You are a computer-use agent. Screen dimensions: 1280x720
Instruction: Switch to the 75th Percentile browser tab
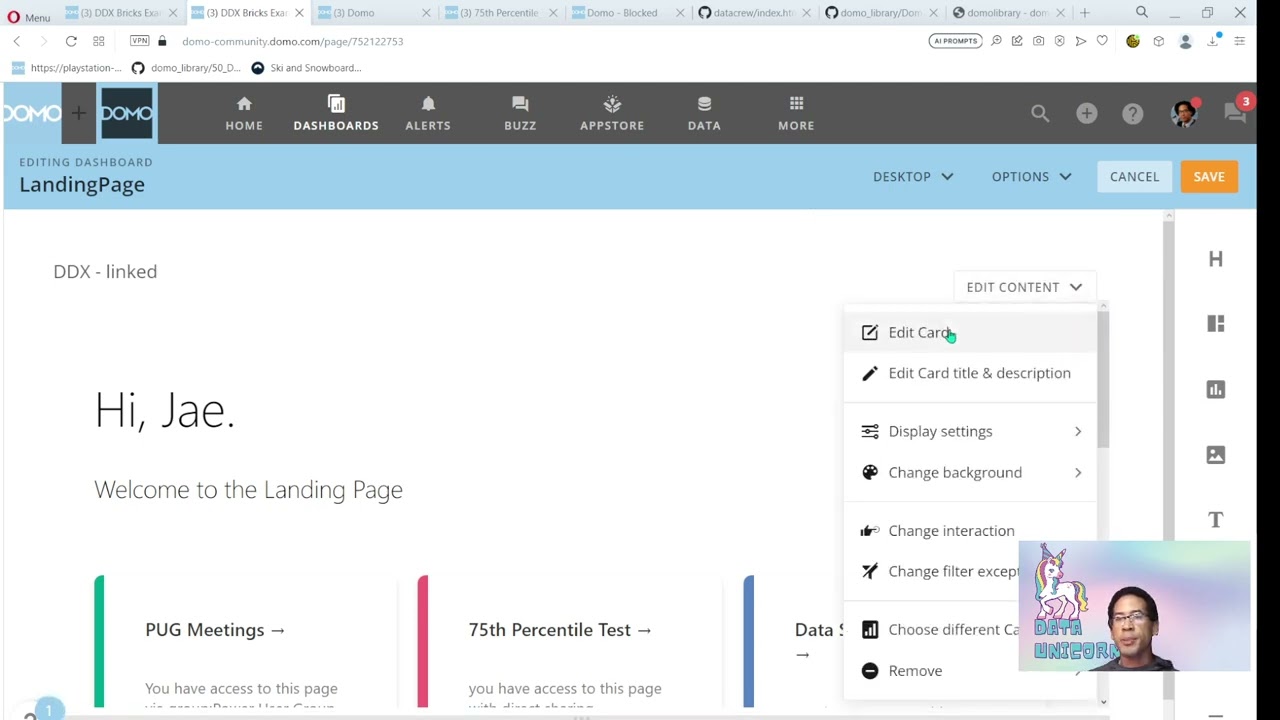pyautogui.click(x=497, y=13)
